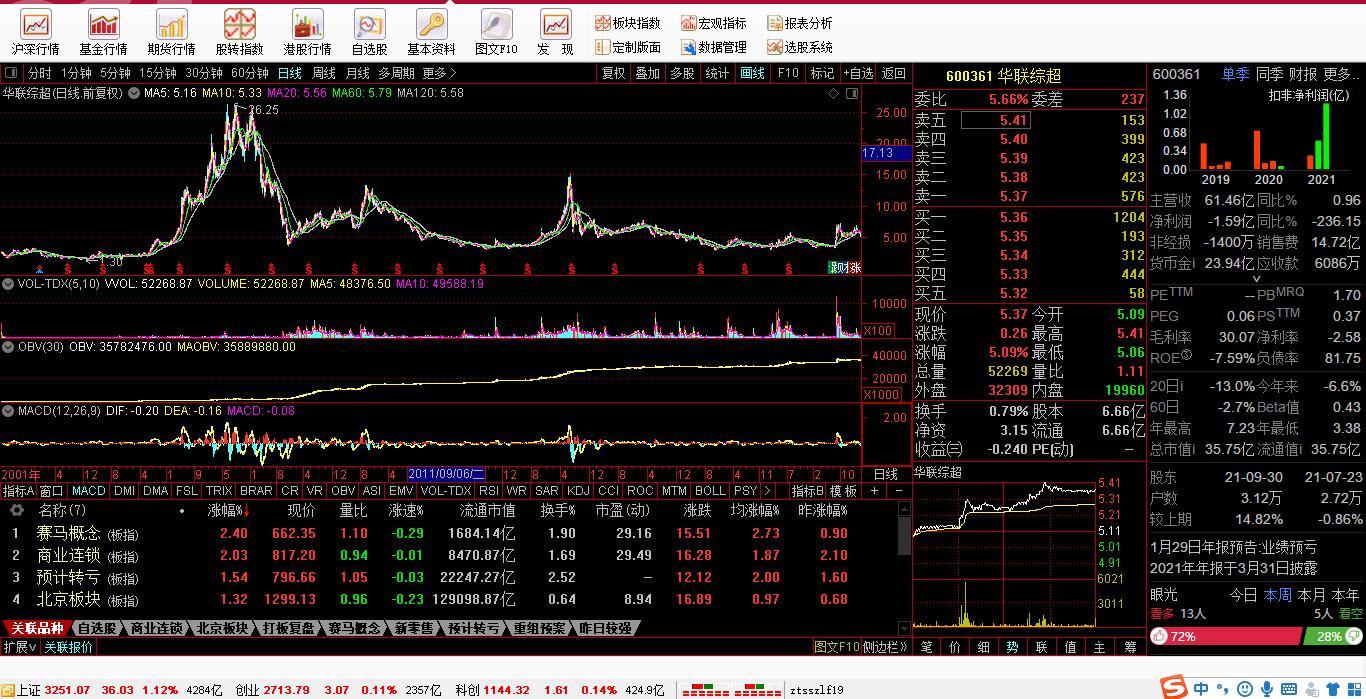1366x699 pixels.
Task: Switch to the 周线 weekly period tab
Action: [x=323, y=73]
